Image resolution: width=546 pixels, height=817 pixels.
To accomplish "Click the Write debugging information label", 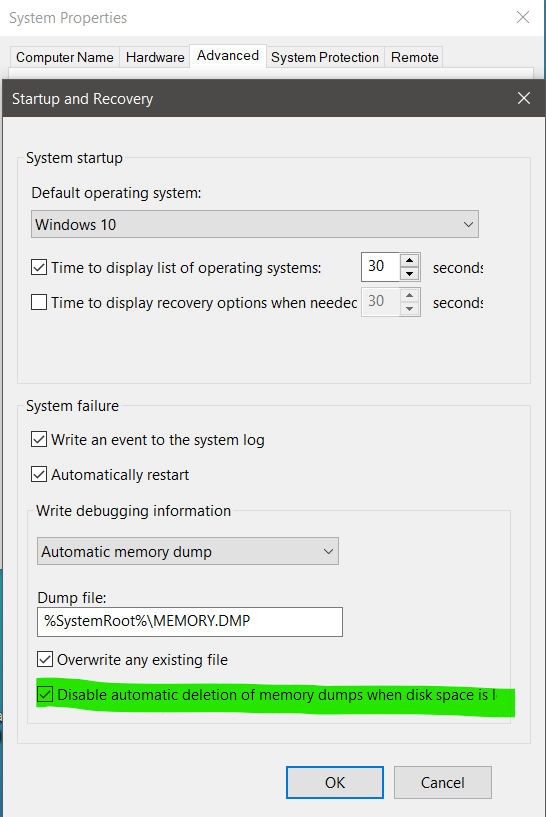I will (x=133, y=511).
